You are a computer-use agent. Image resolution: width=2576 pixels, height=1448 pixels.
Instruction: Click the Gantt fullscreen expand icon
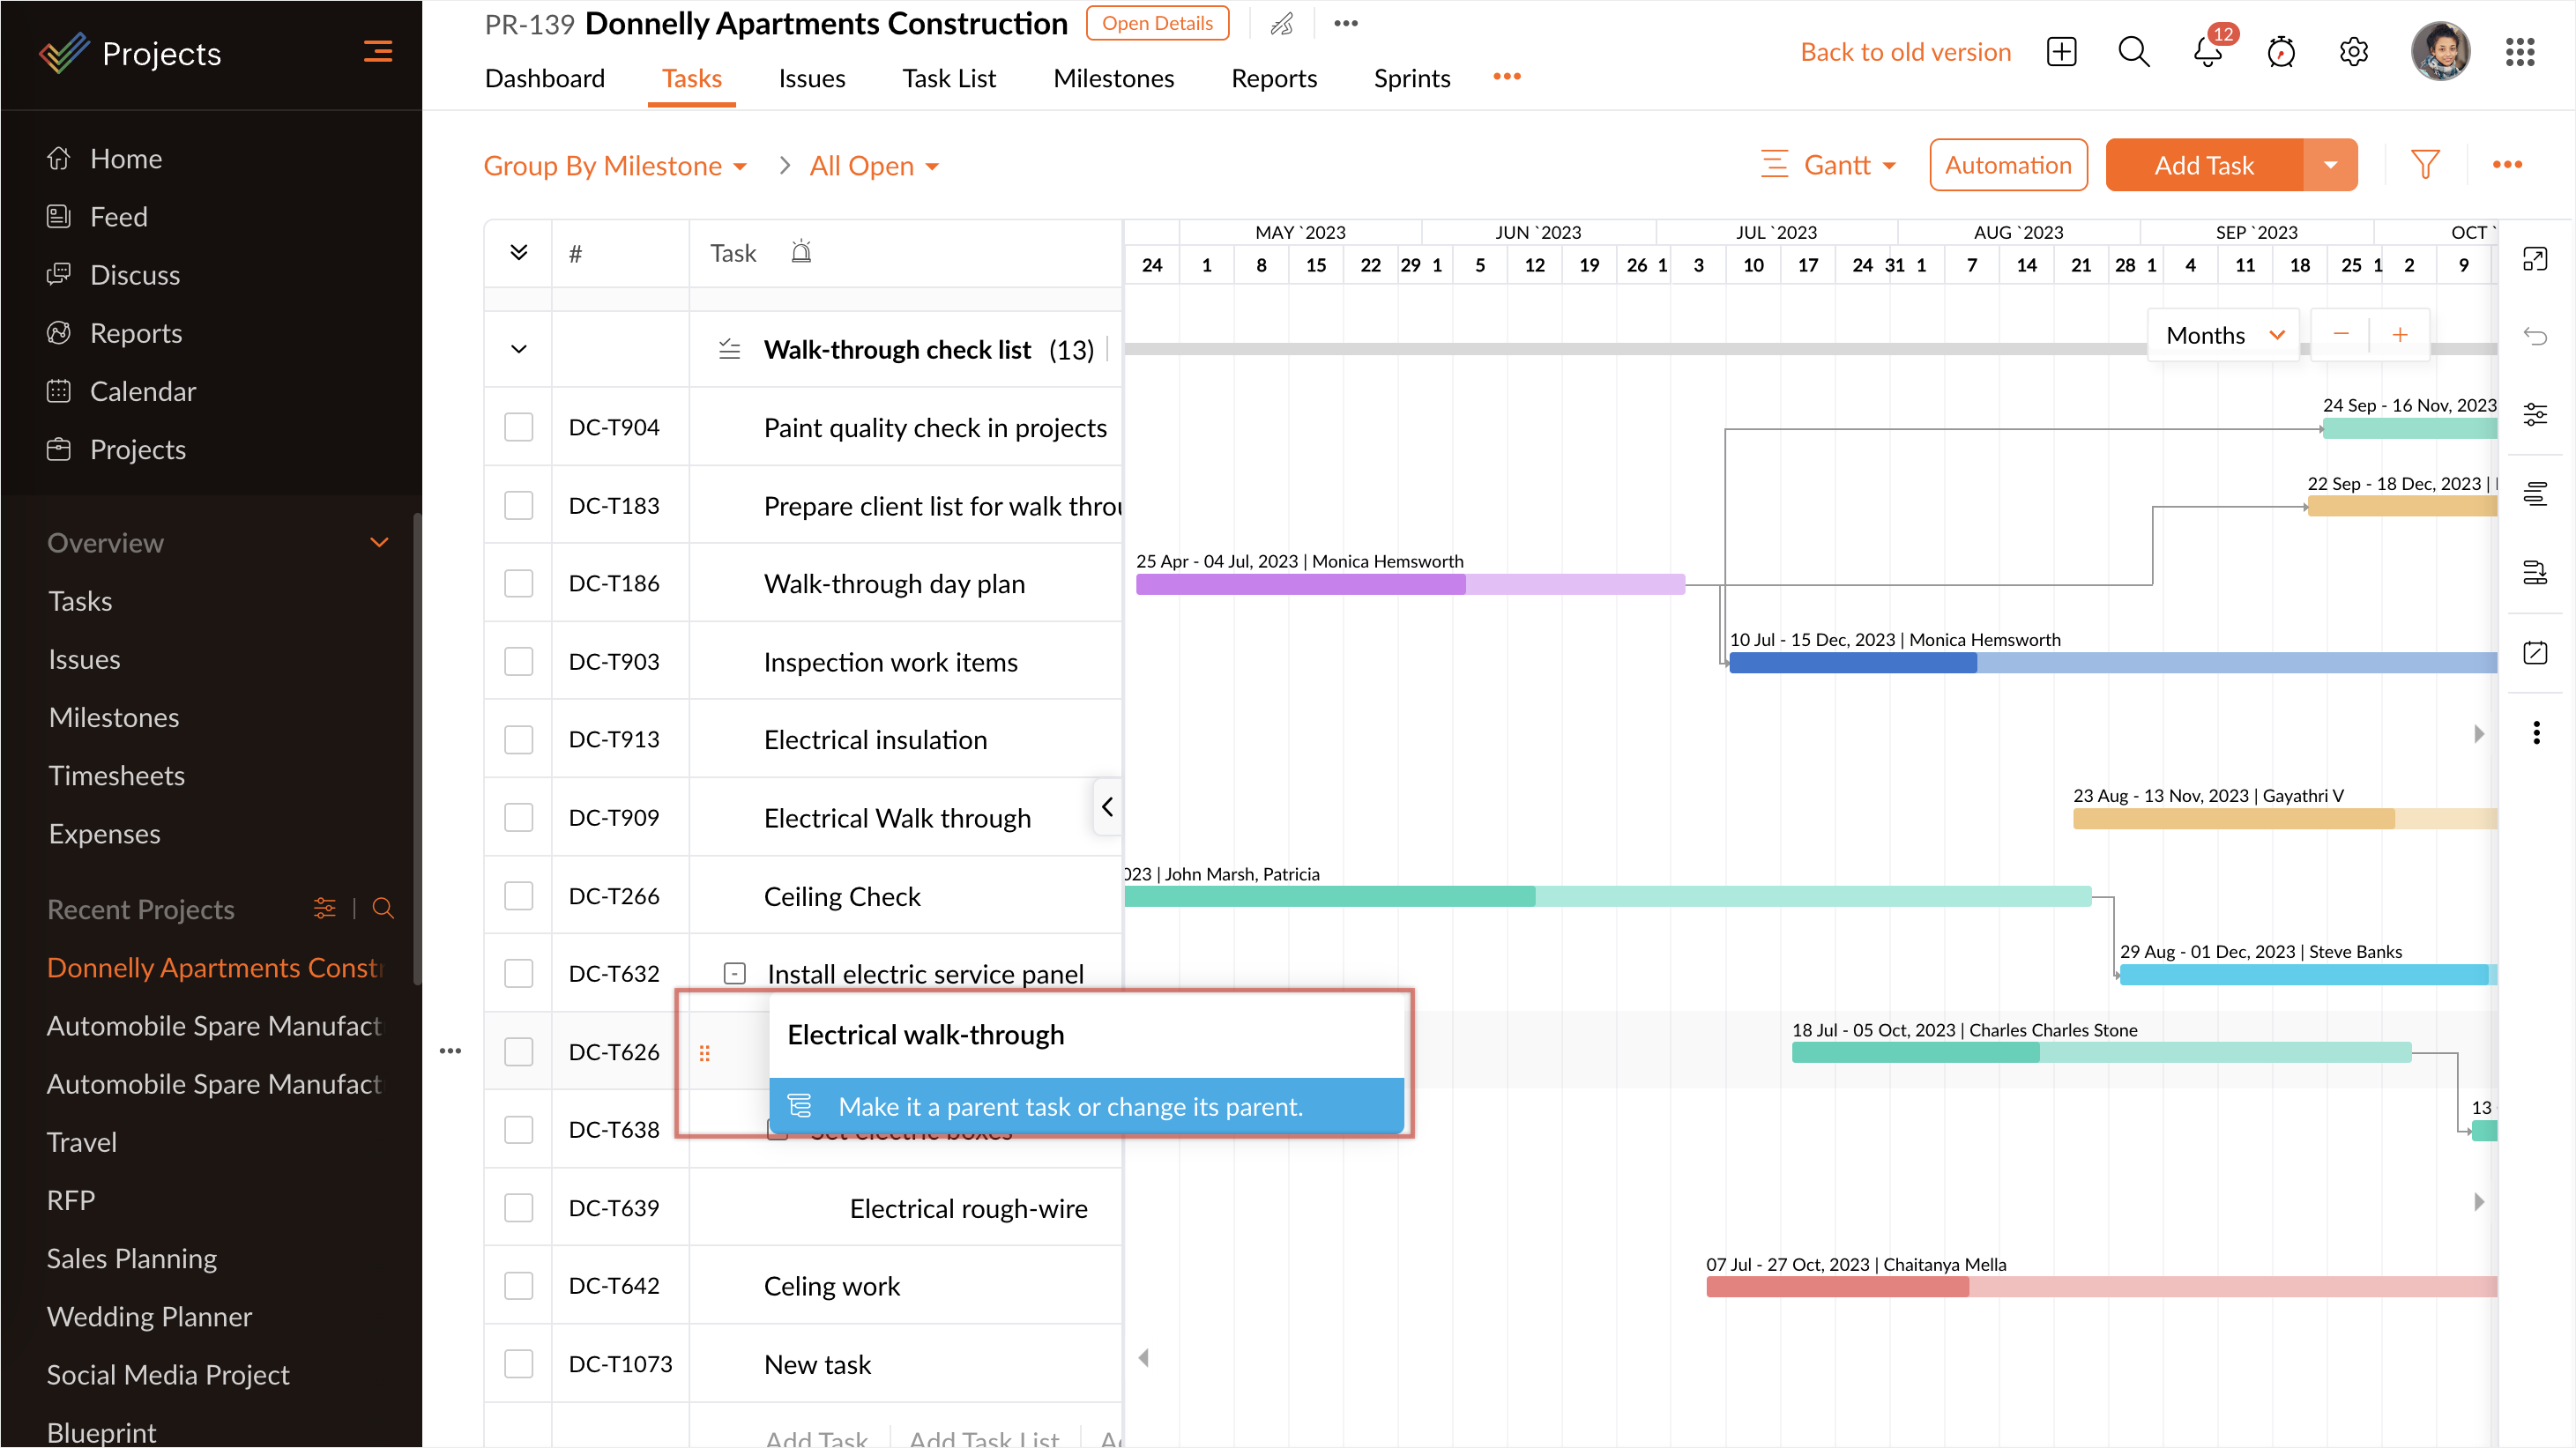point(2535,259)
